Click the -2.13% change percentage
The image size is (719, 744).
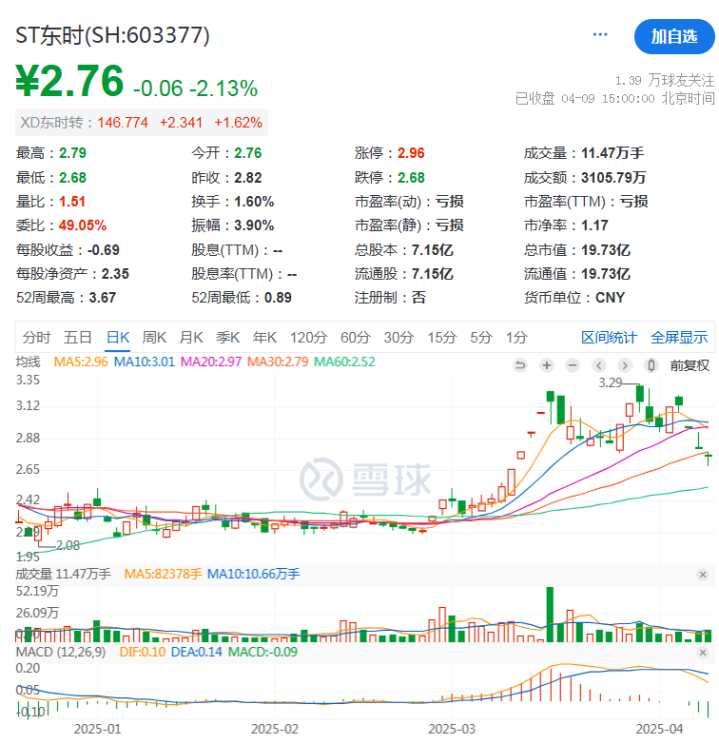224,88
